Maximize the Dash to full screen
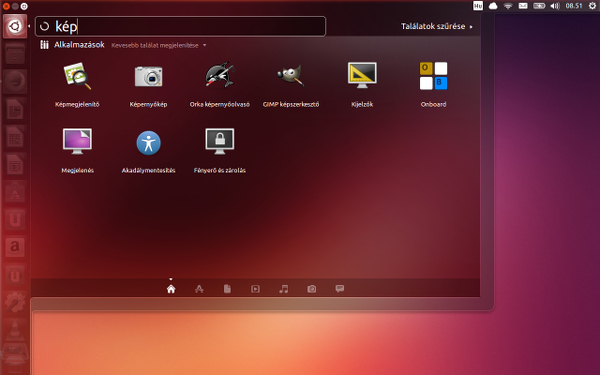This screenshot has width=600, height=375. (x=24, y=6)
